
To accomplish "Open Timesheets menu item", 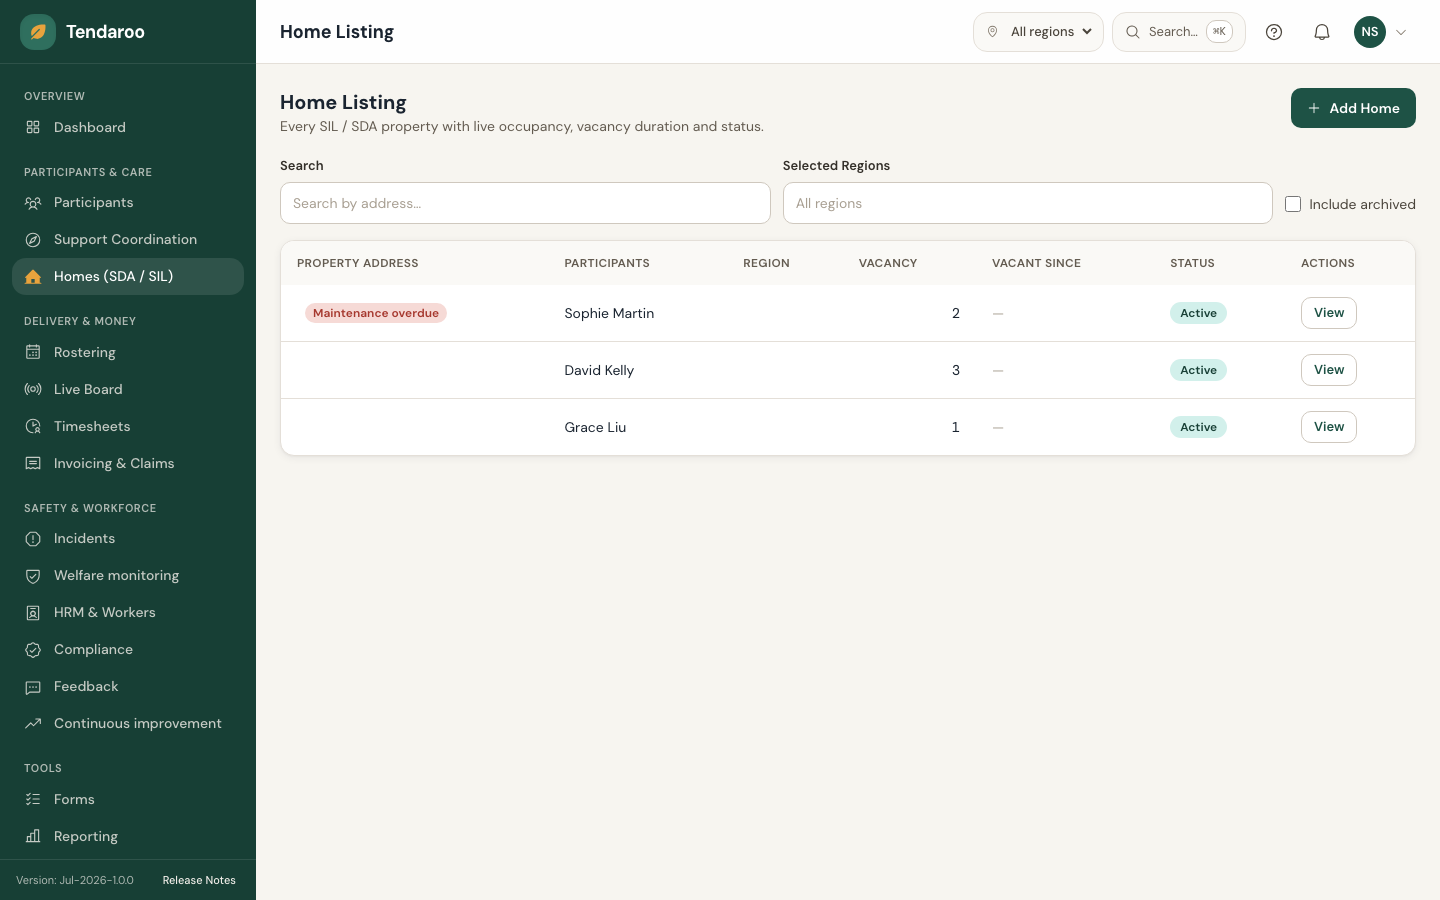I will (x=128, y=426).
